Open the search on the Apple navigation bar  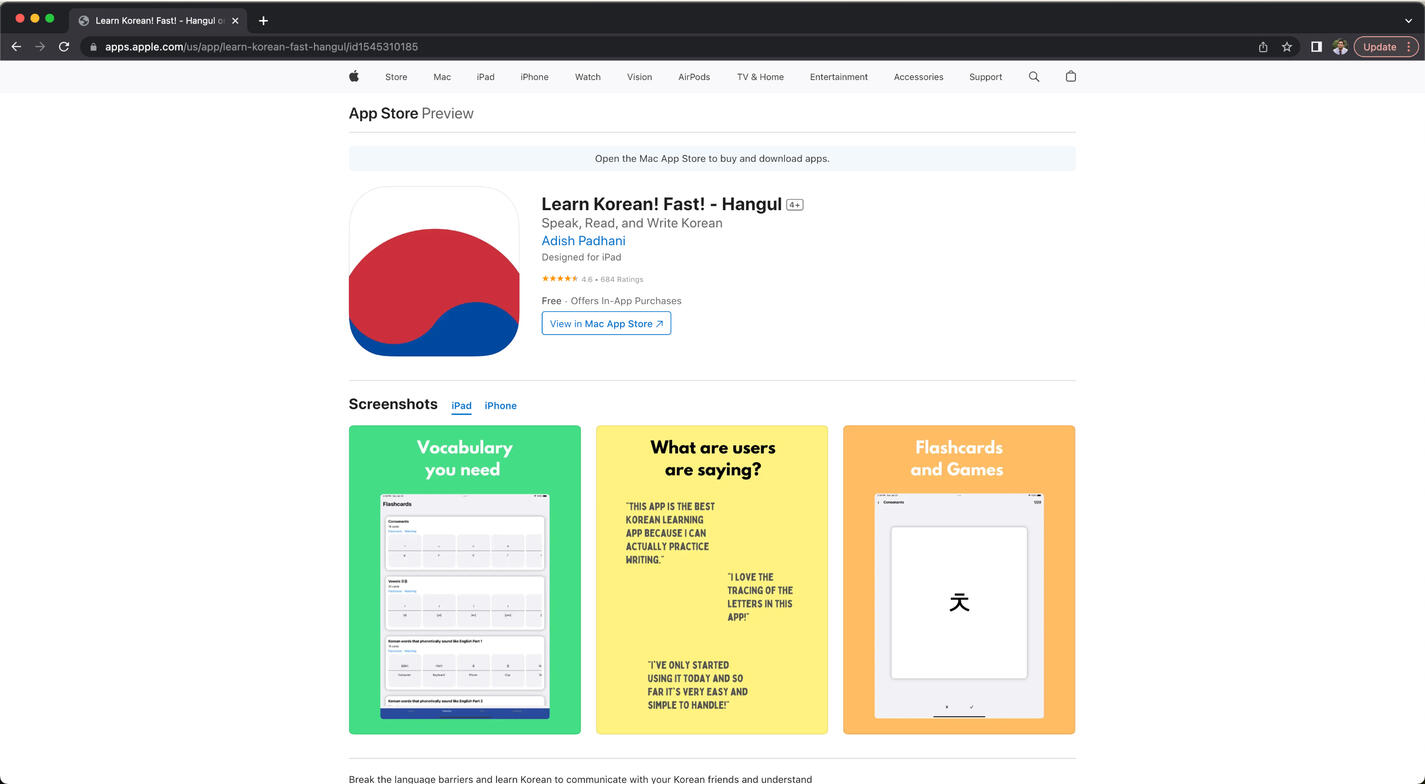[x=1034, y=76]
